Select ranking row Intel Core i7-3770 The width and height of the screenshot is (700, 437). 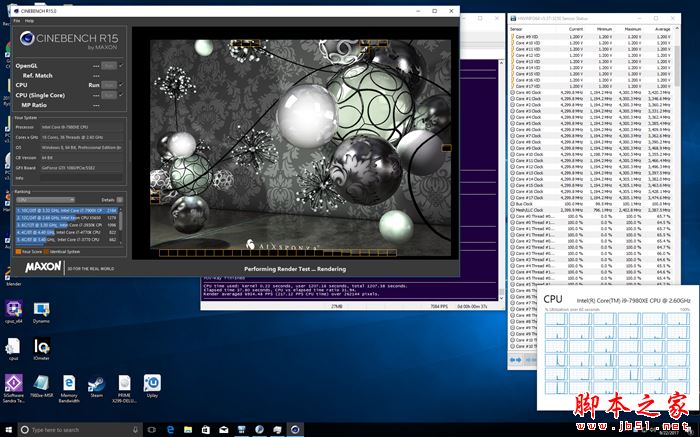tap(67, 240)
